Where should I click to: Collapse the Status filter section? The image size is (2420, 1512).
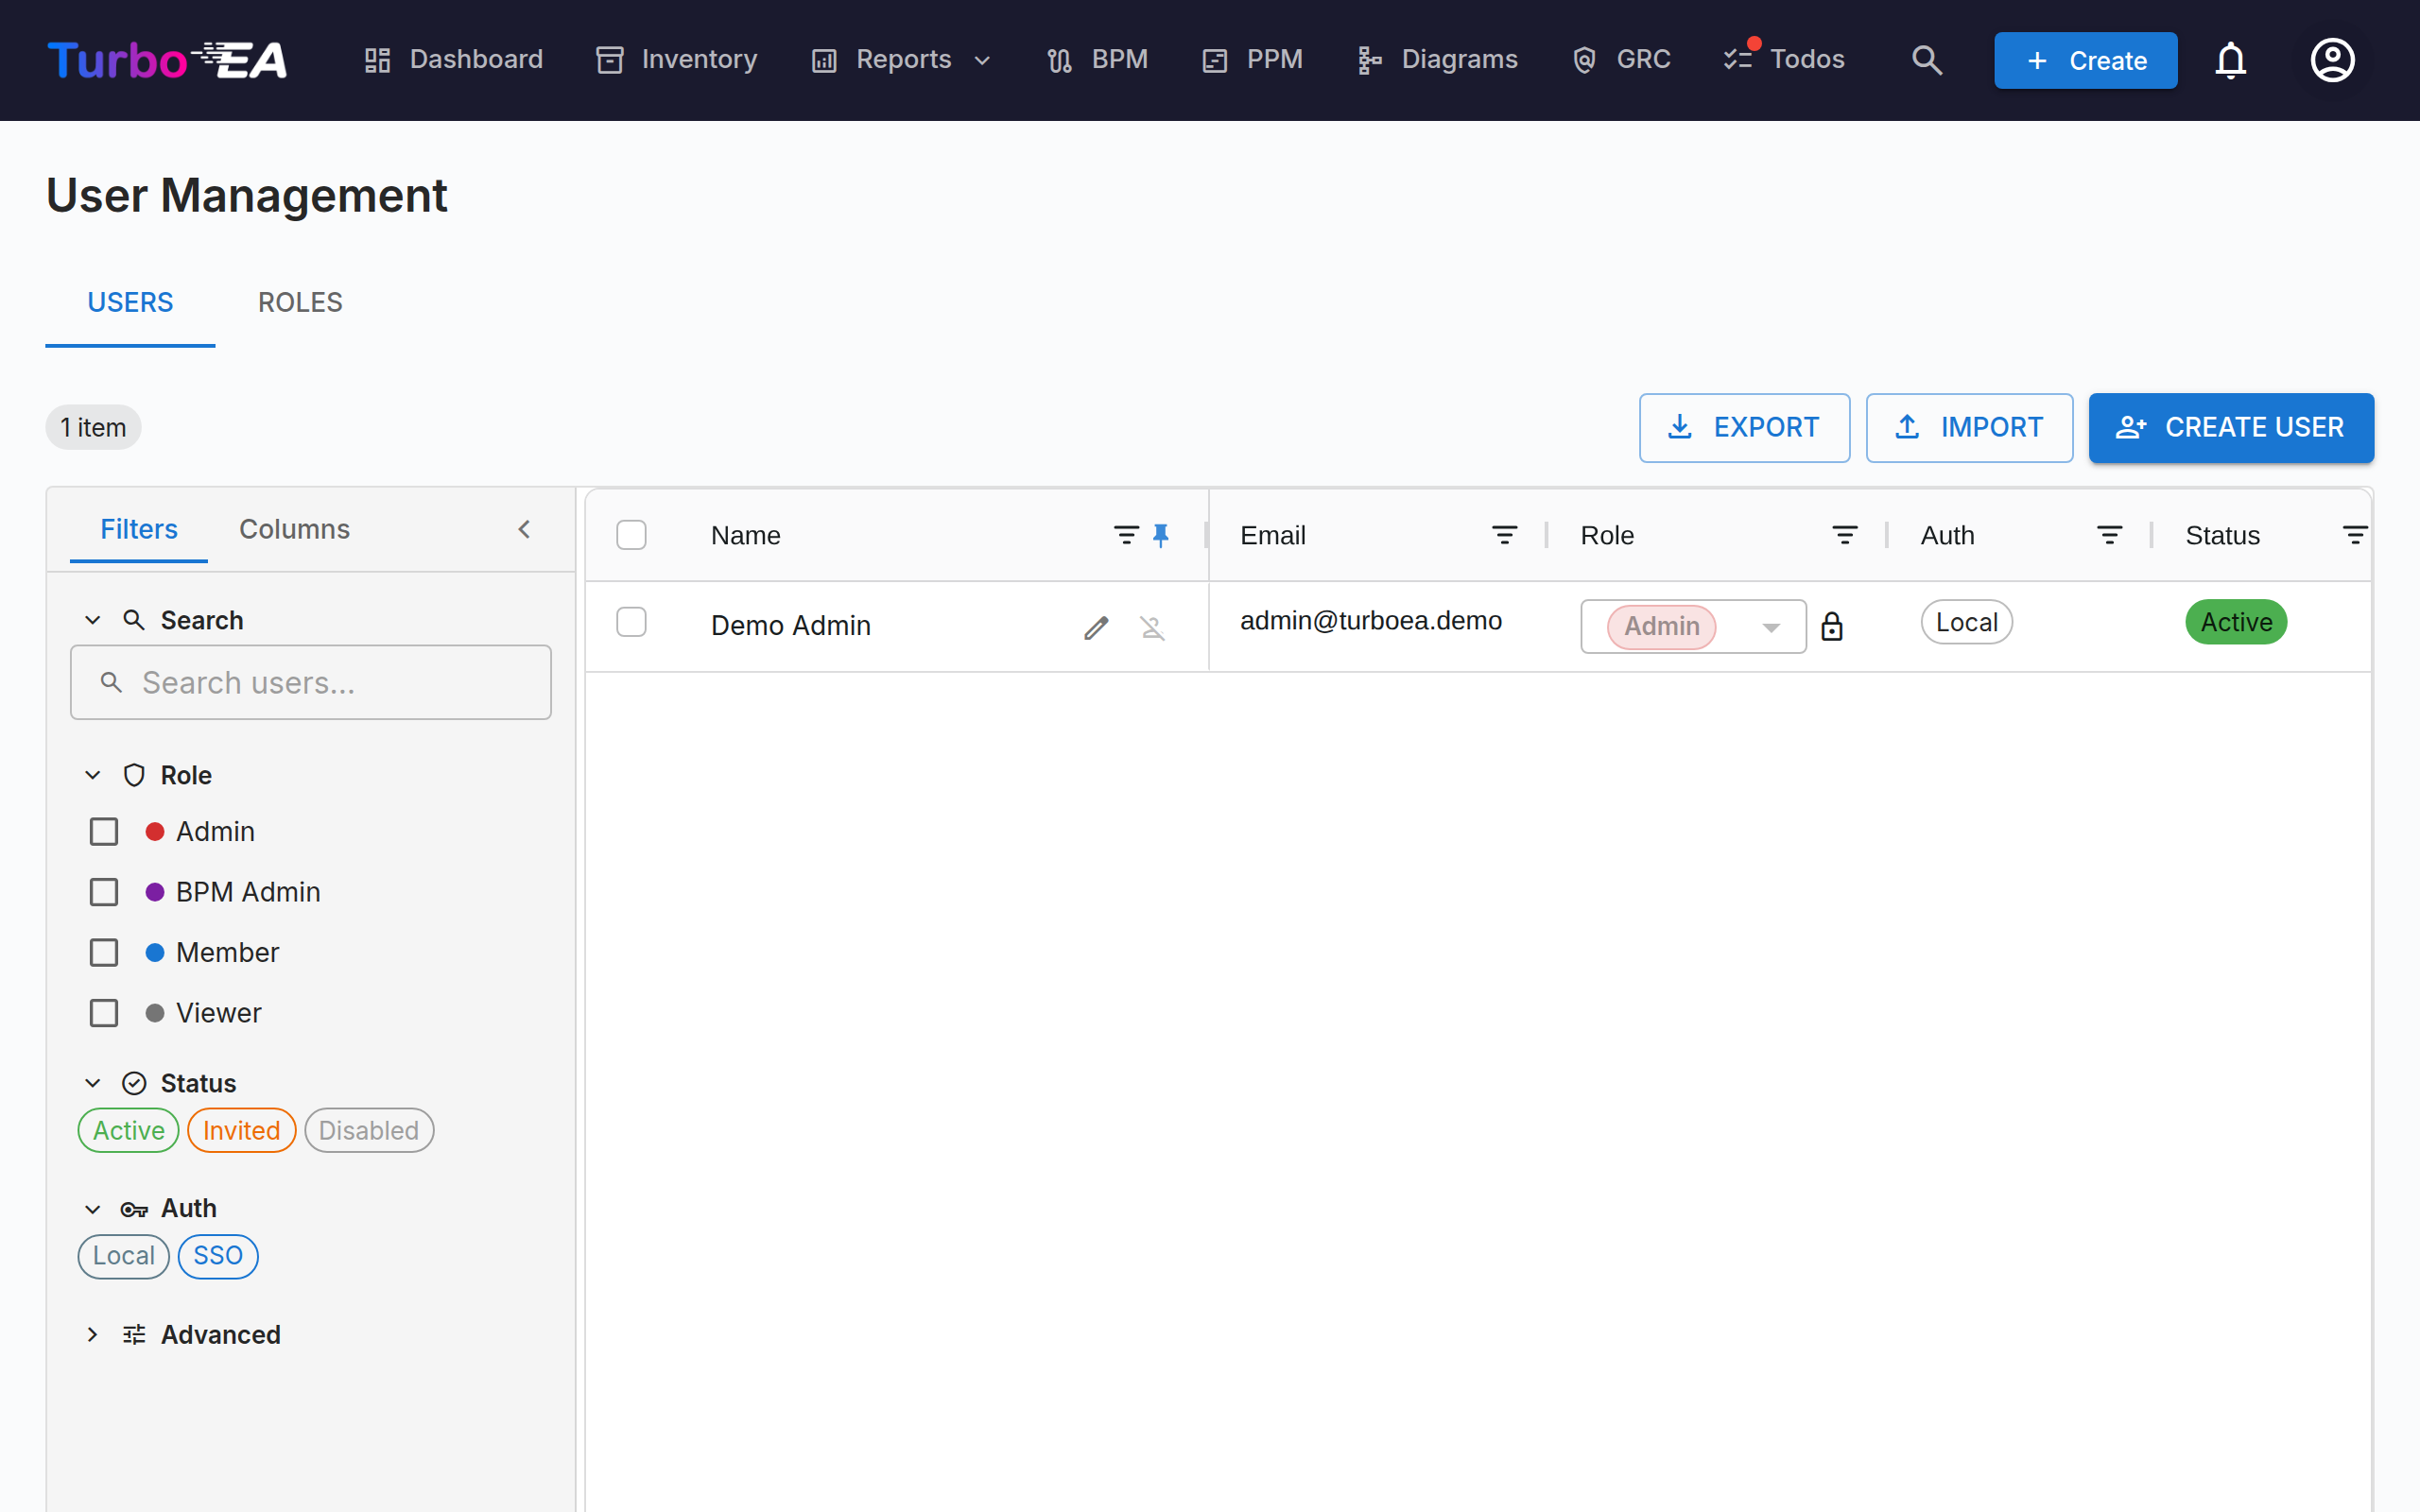(93, 1083)
